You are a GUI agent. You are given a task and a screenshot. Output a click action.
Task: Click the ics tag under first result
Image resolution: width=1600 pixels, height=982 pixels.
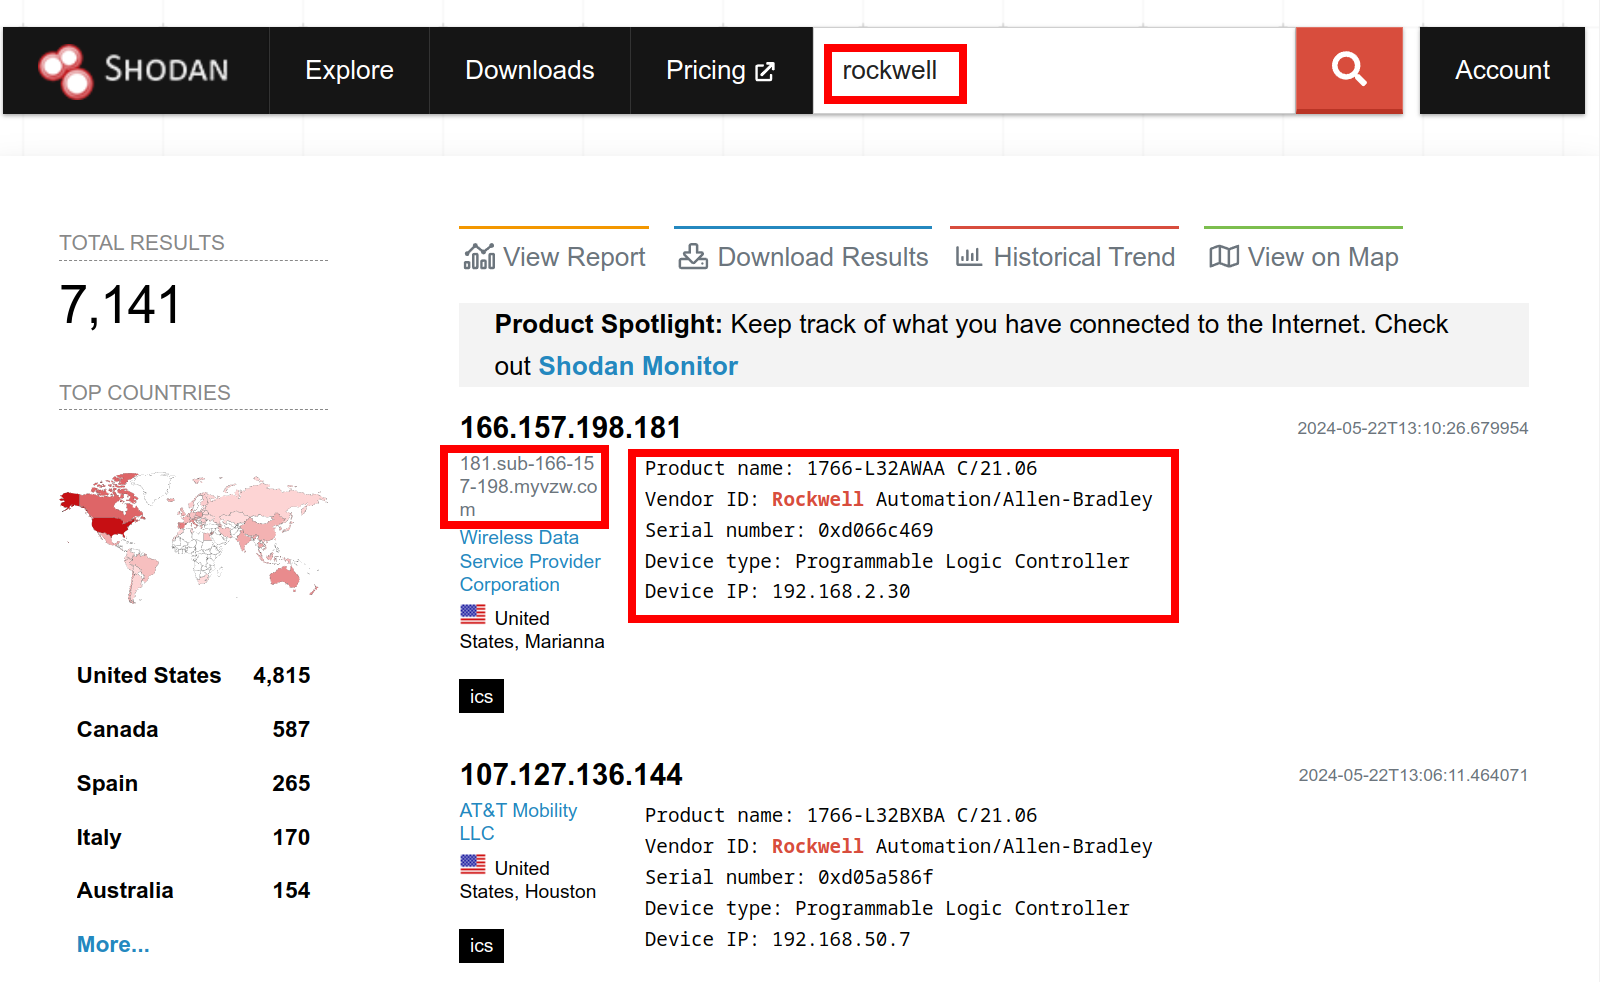pyautogui.click(x=481, y=696)
